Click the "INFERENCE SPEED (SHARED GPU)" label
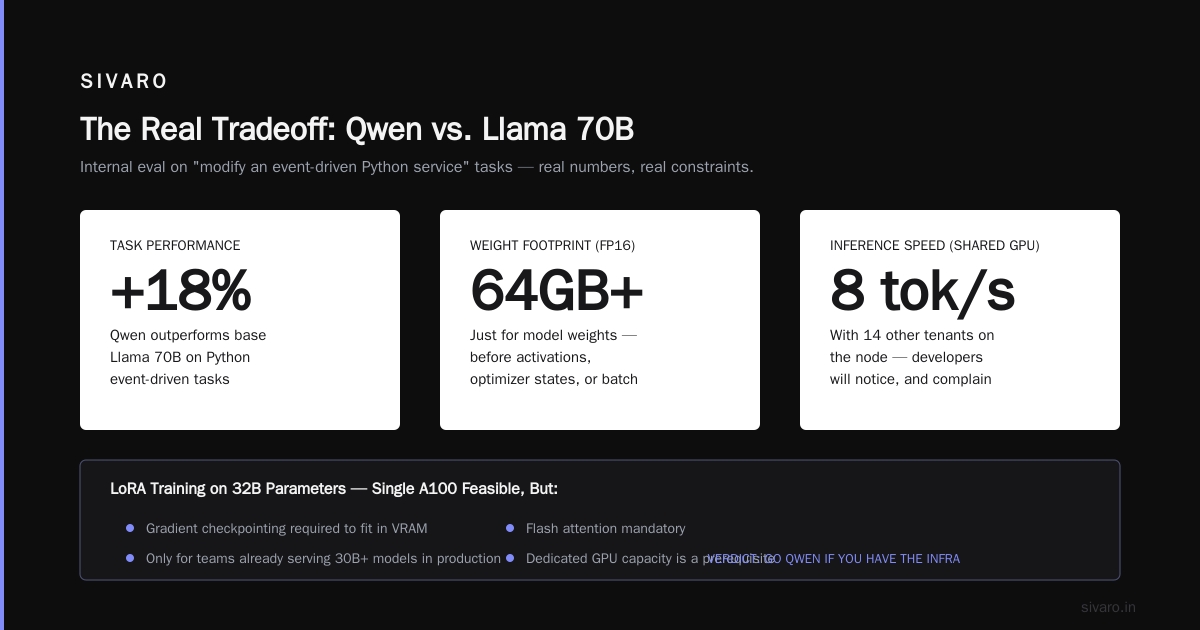1200x630 pixels. [934, 245]
